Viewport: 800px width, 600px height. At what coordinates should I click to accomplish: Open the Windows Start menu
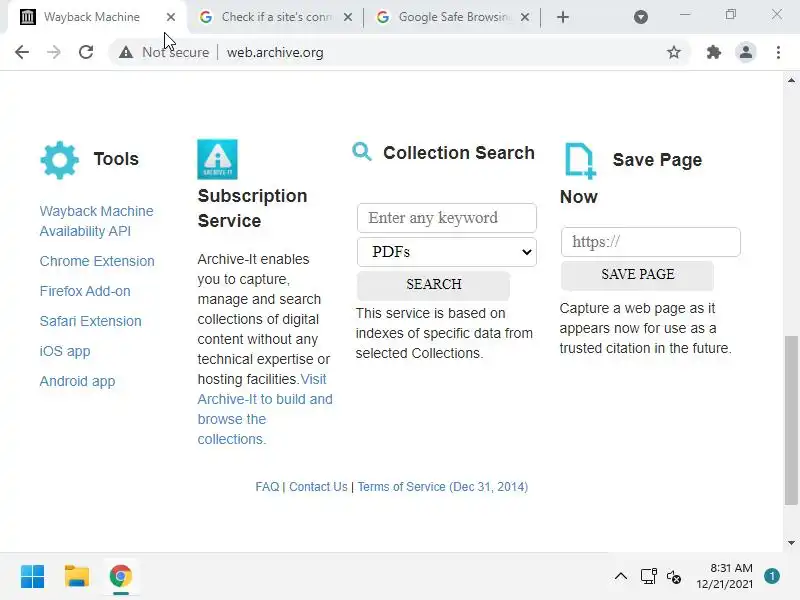point(33,576)
